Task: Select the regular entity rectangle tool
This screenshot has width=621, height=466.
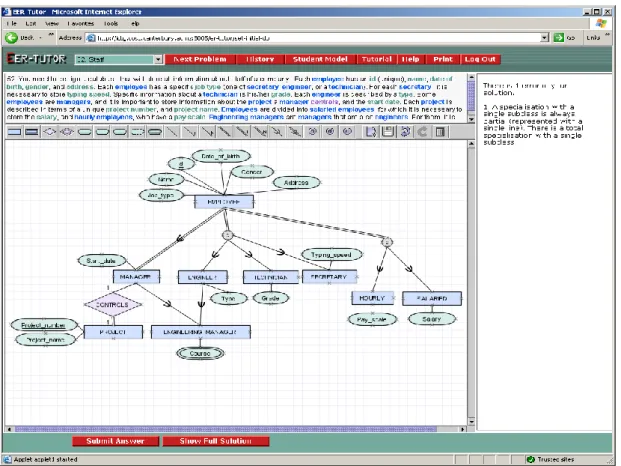Action: click(x=15, y=132)
